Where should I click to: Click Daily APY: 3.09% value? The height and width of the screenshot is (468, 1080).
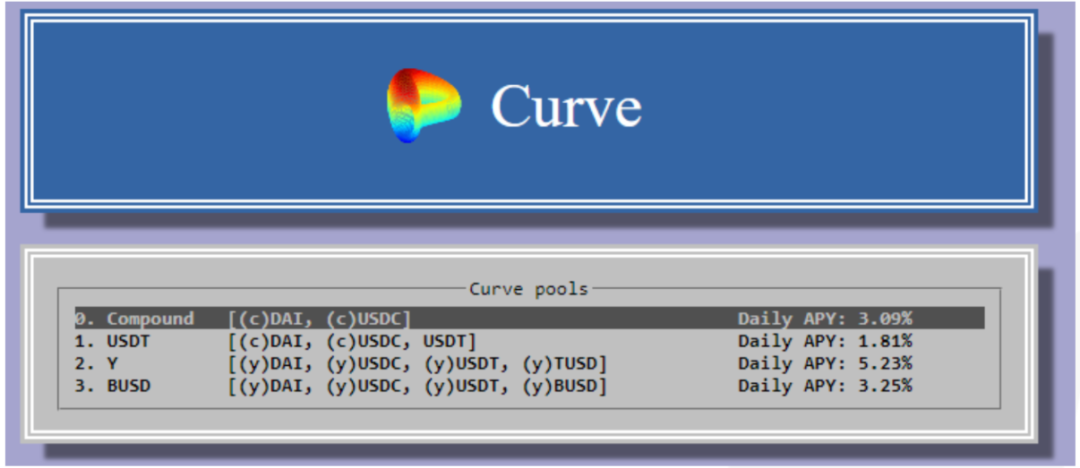click(x=825, y=318)
